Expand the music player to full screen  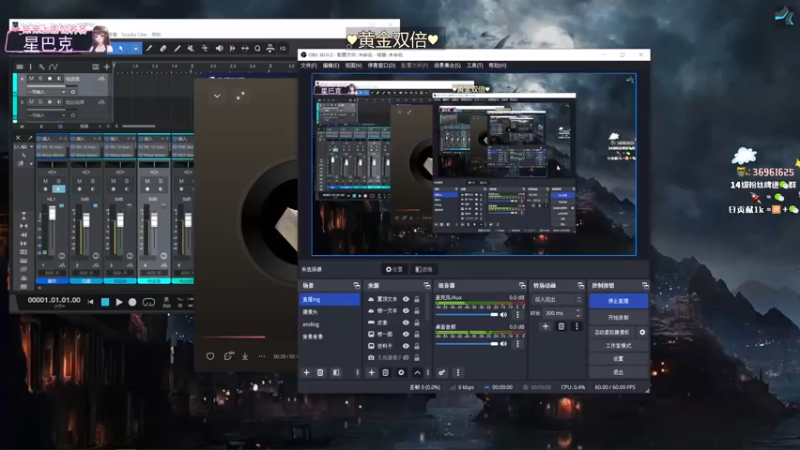pos(240,95)
